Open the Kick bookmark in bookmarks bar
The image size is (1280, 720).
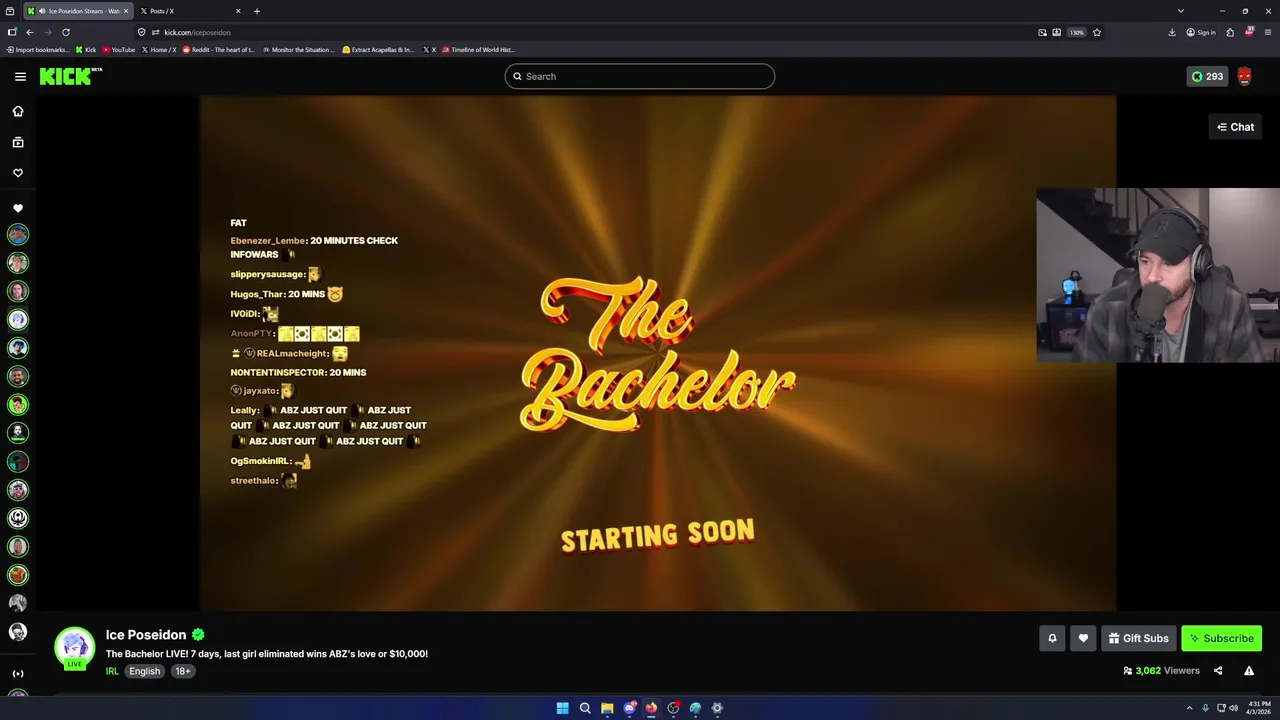(x=86, y=49)
